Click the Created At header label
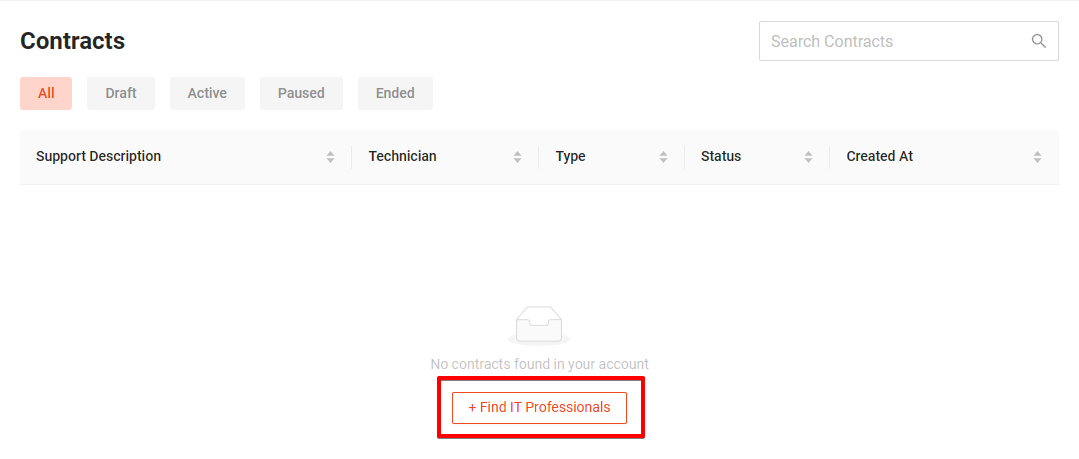This screenshot has width=1079, height=459. click(x=879, y=156)
